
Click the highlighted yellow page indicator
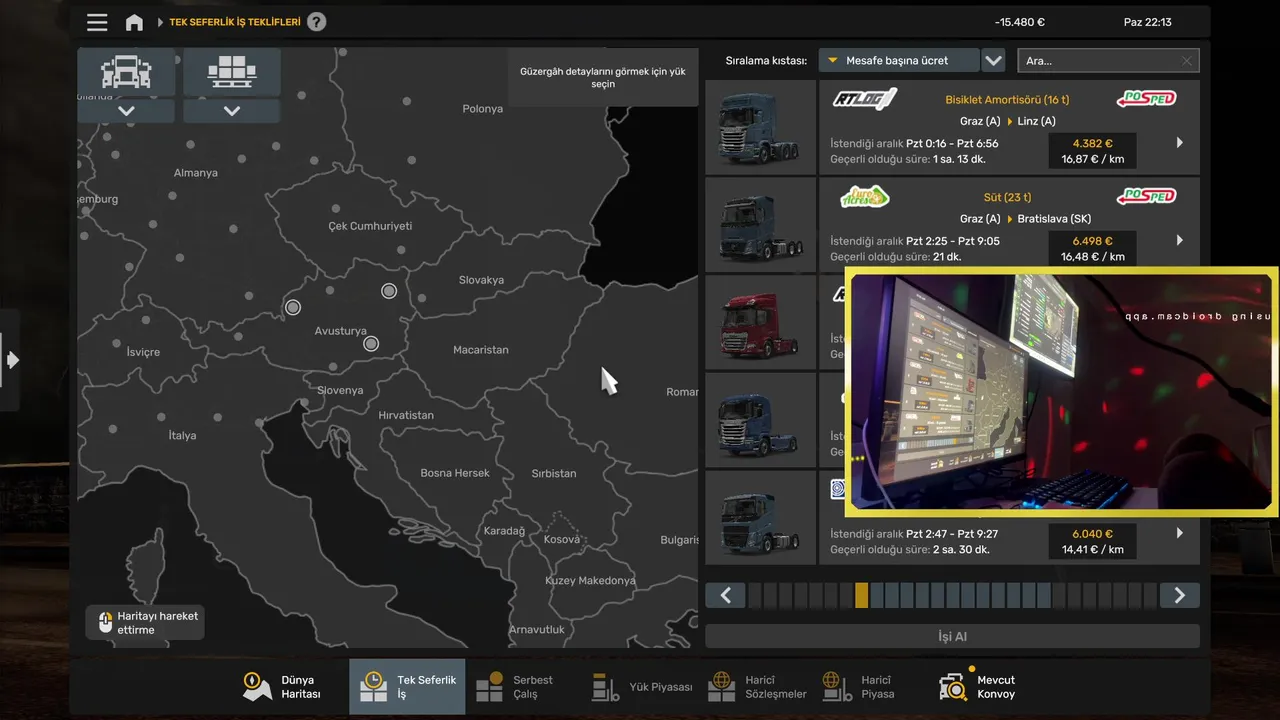[862, 595]
